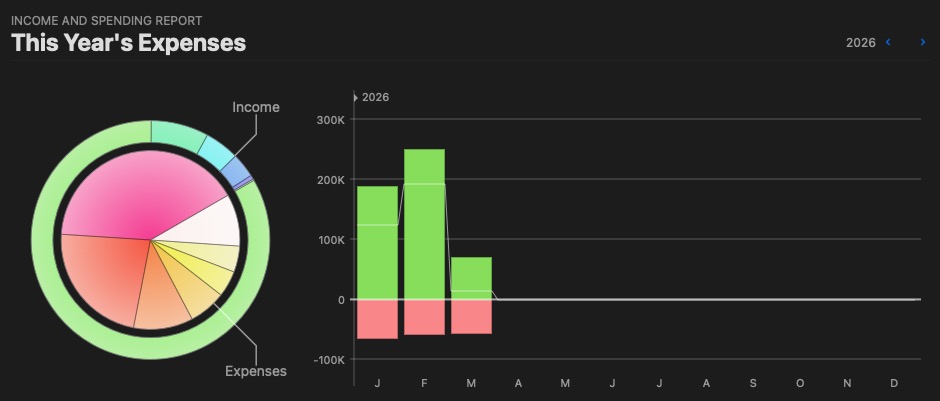Select the 2026 marker triangle above the chart
The height and width of the screenshot is (401, 940).
point(356,97)
